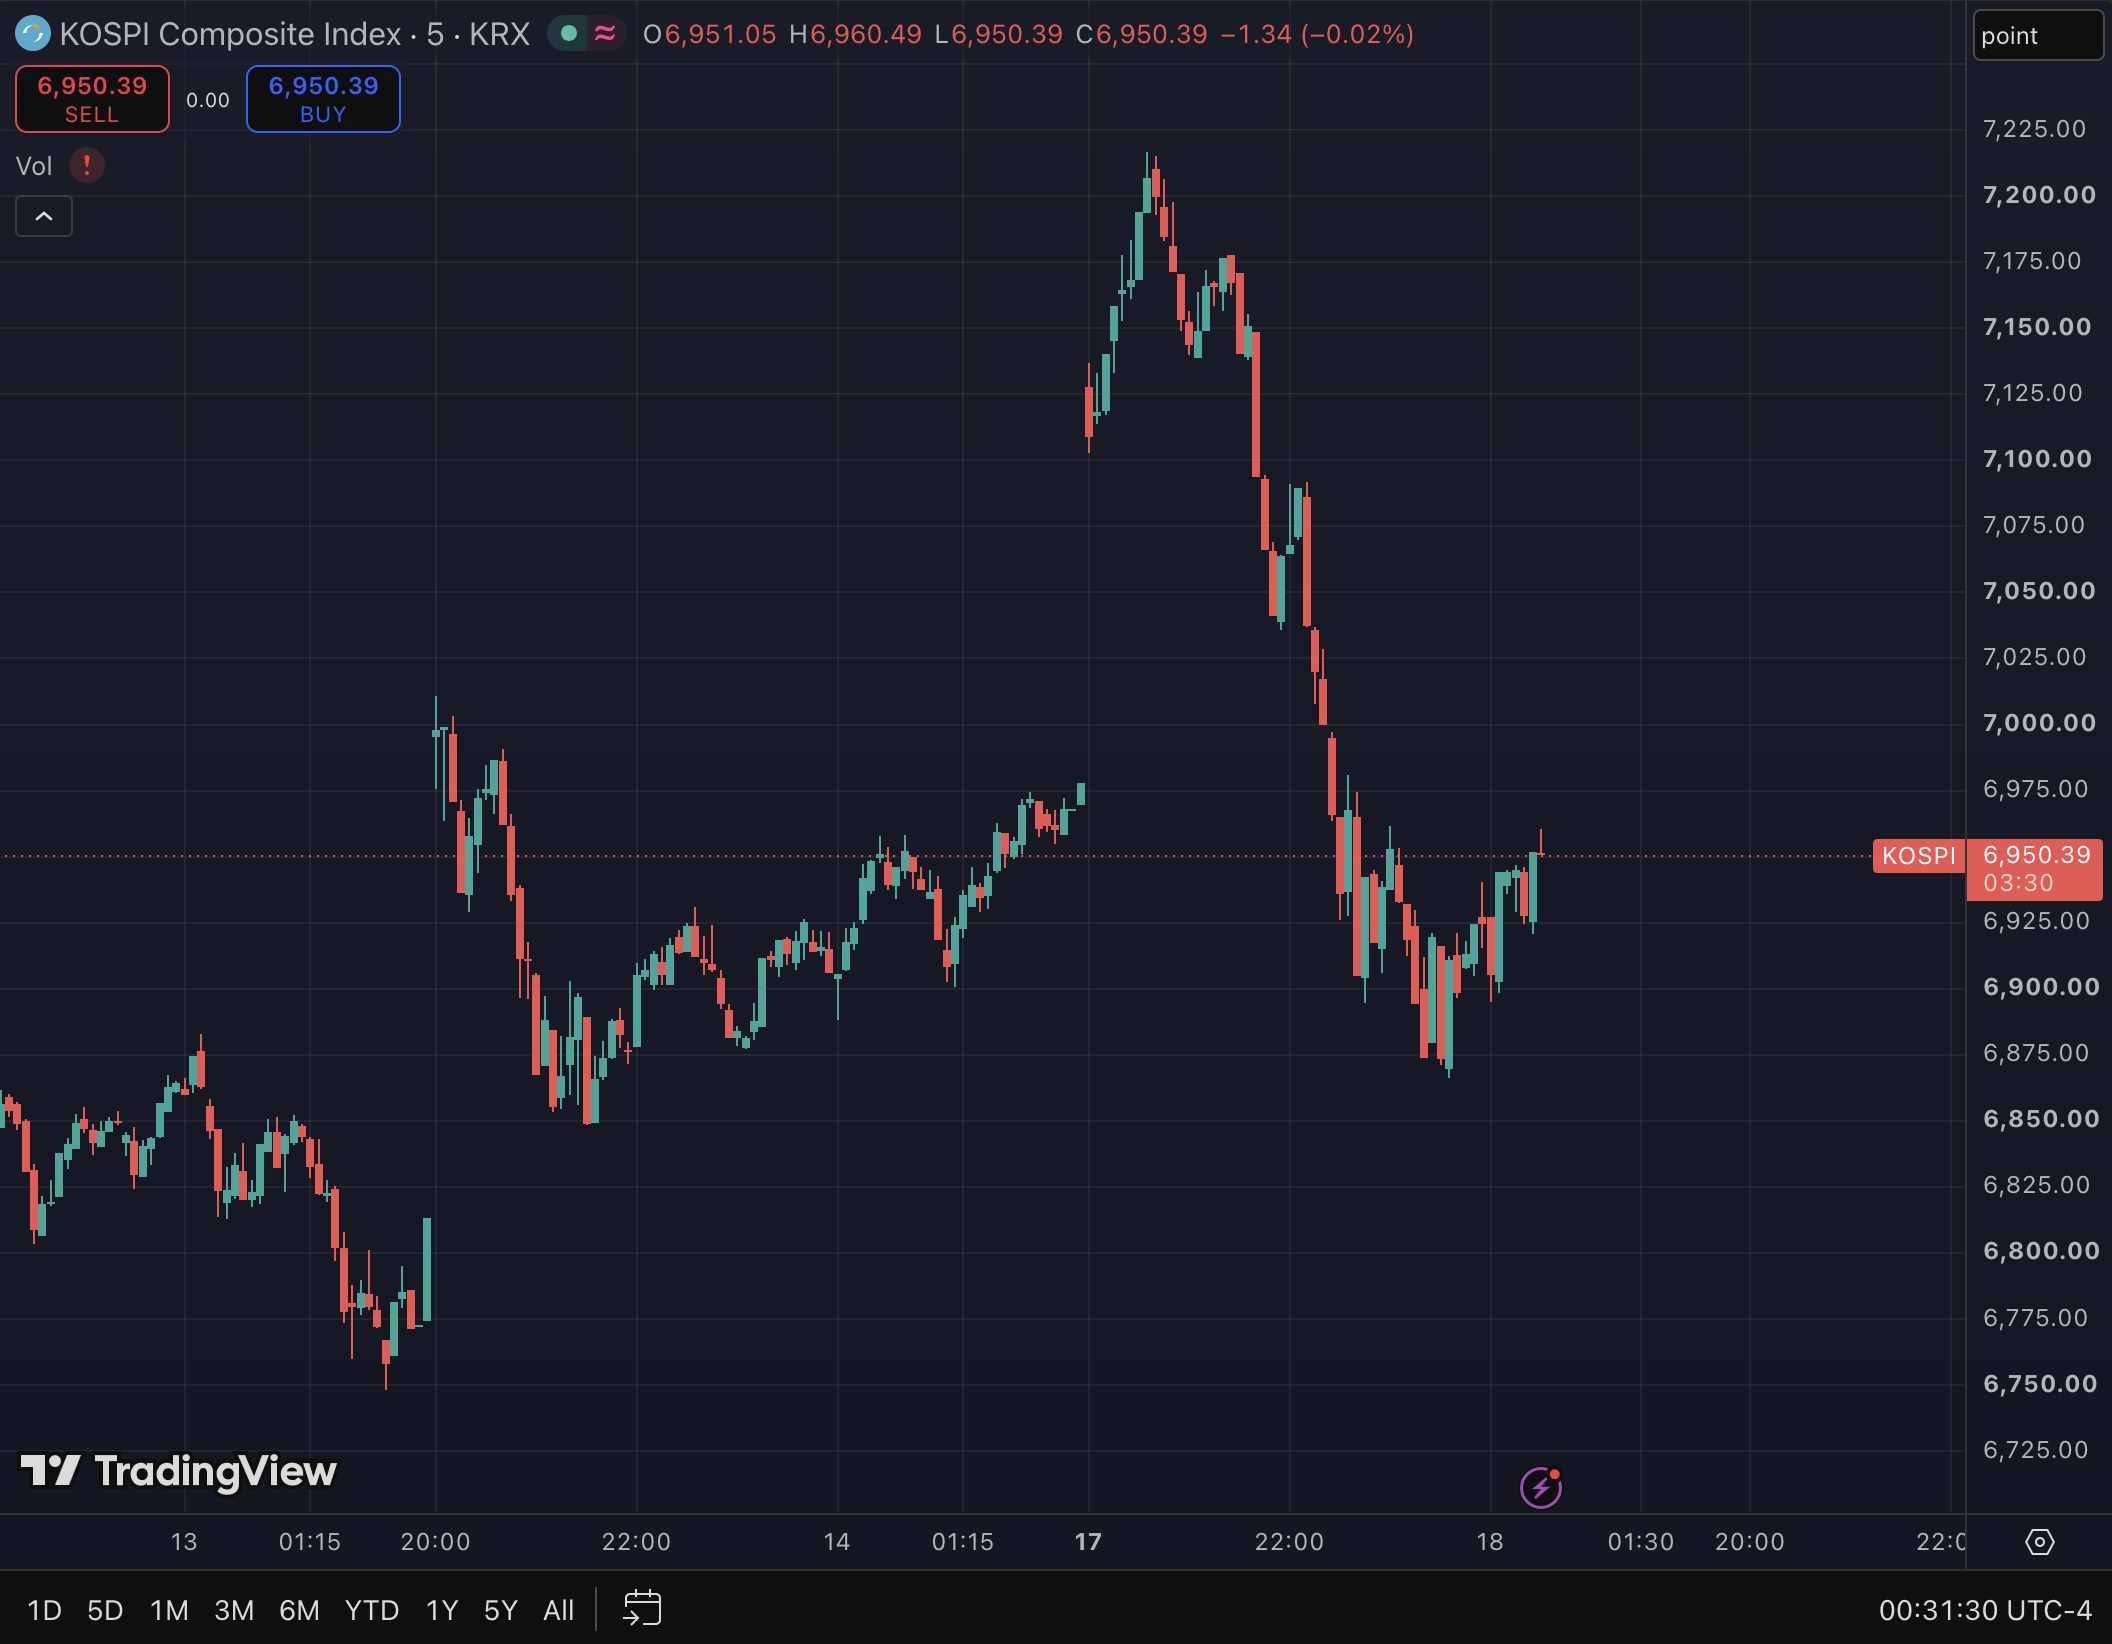
Task: Select the 1Y time range
Action: (x=442, y=1610)
